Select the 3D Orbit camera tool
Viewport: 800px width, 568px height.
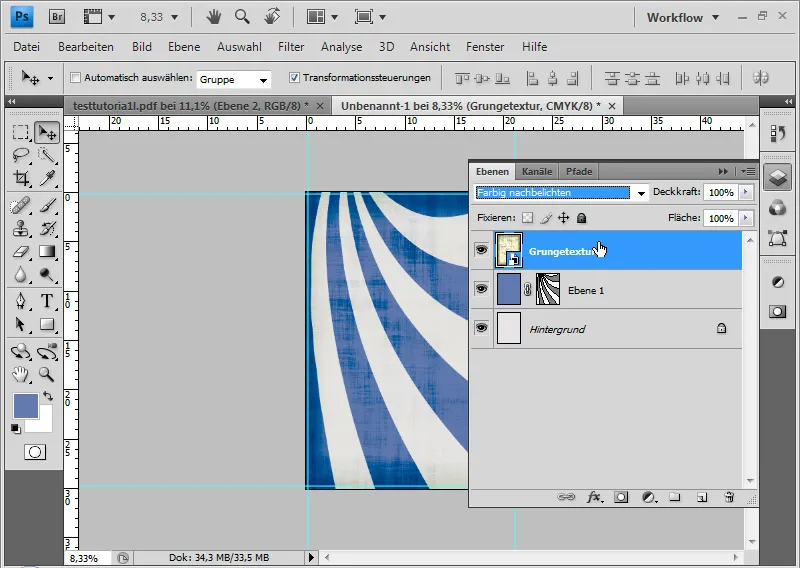pos(47,351)
